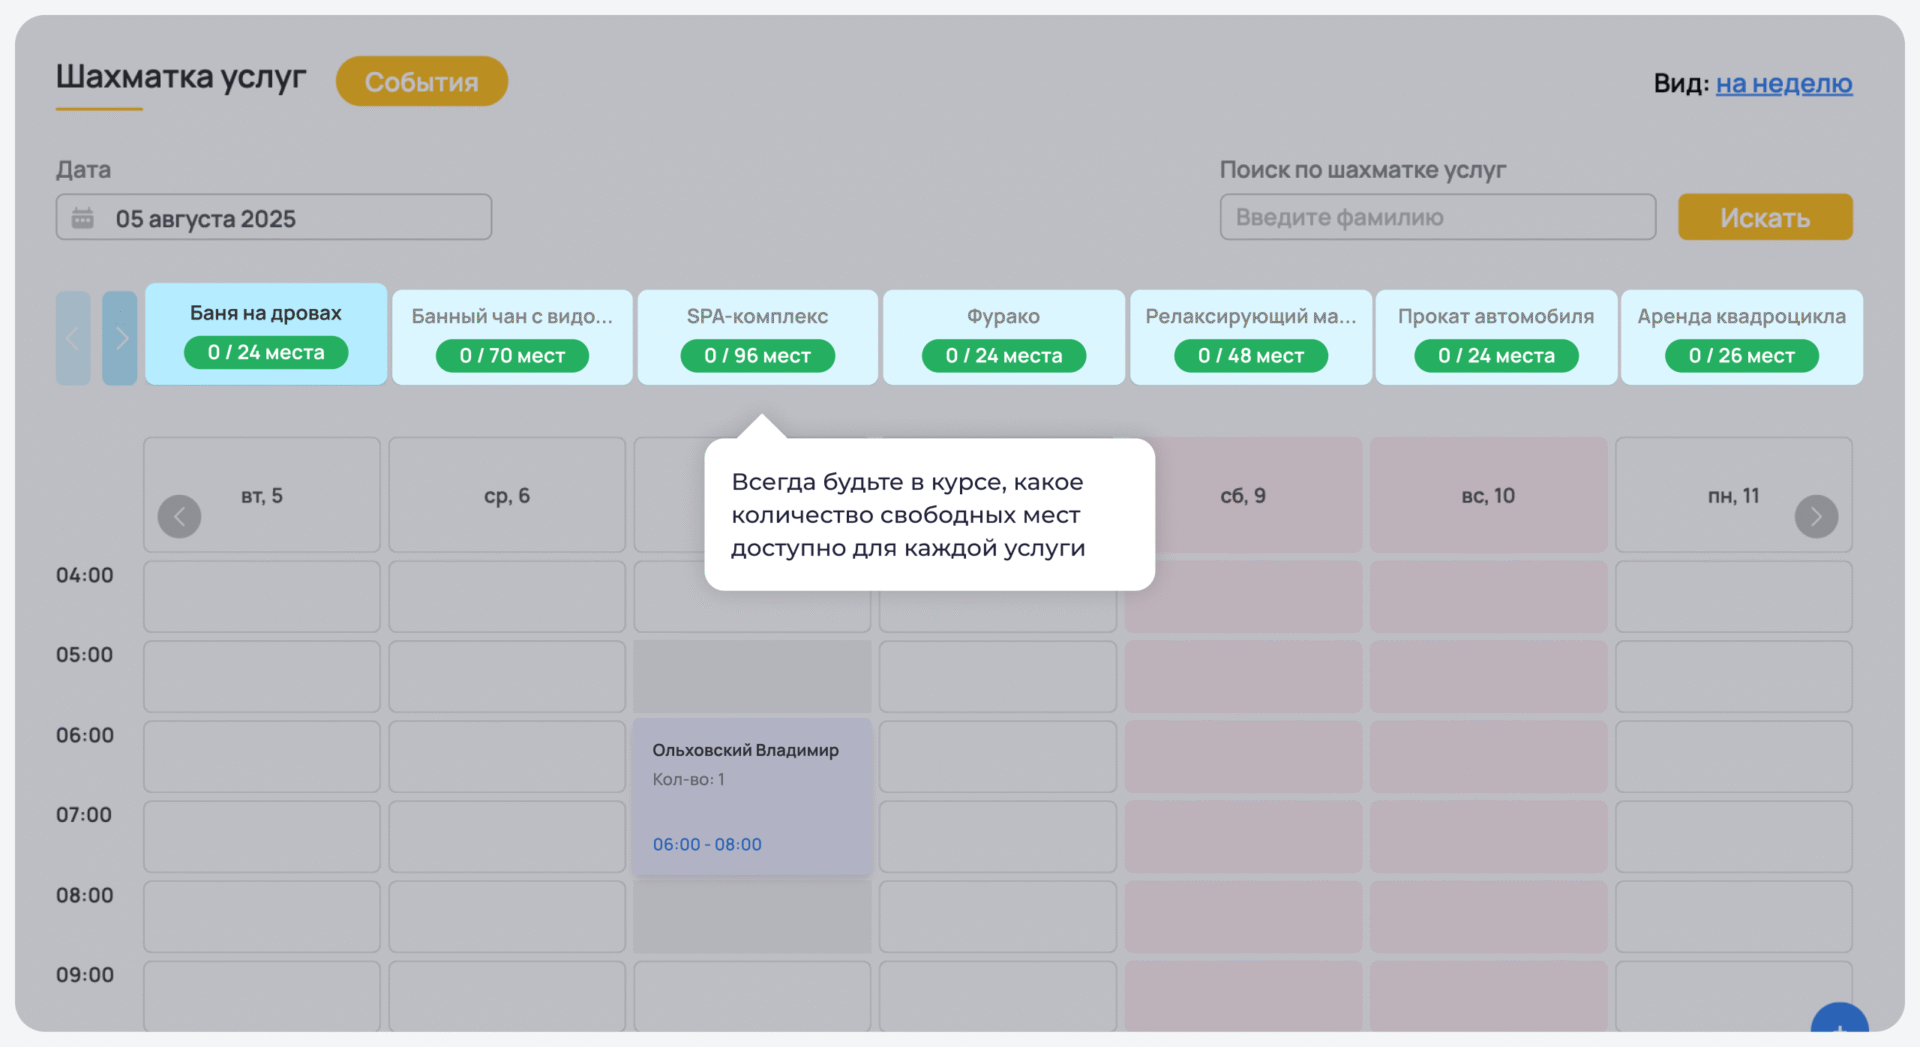This screenshot has height=1047, width=1920.
Task: Switch to the 'Фурако' service
Action: coord(1003,337)
